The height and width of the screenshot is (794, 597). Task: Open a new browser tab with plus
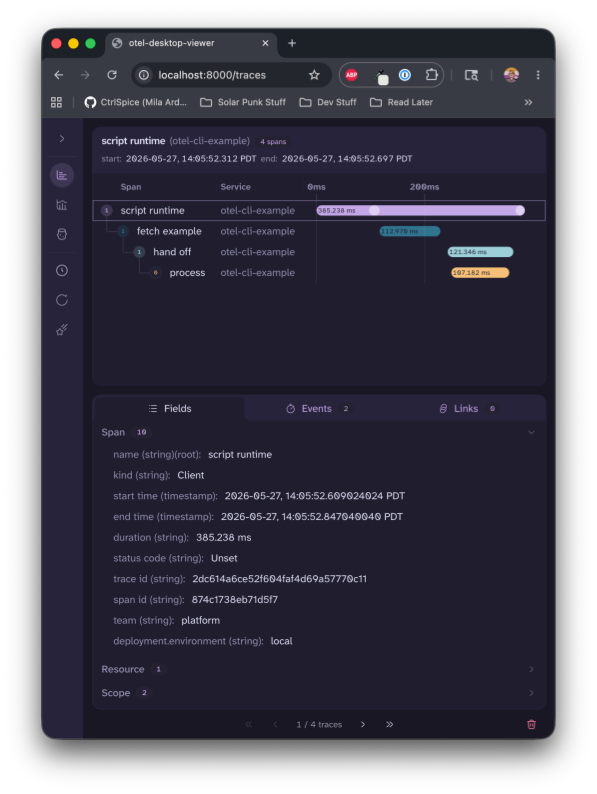(x=292, y=43)
